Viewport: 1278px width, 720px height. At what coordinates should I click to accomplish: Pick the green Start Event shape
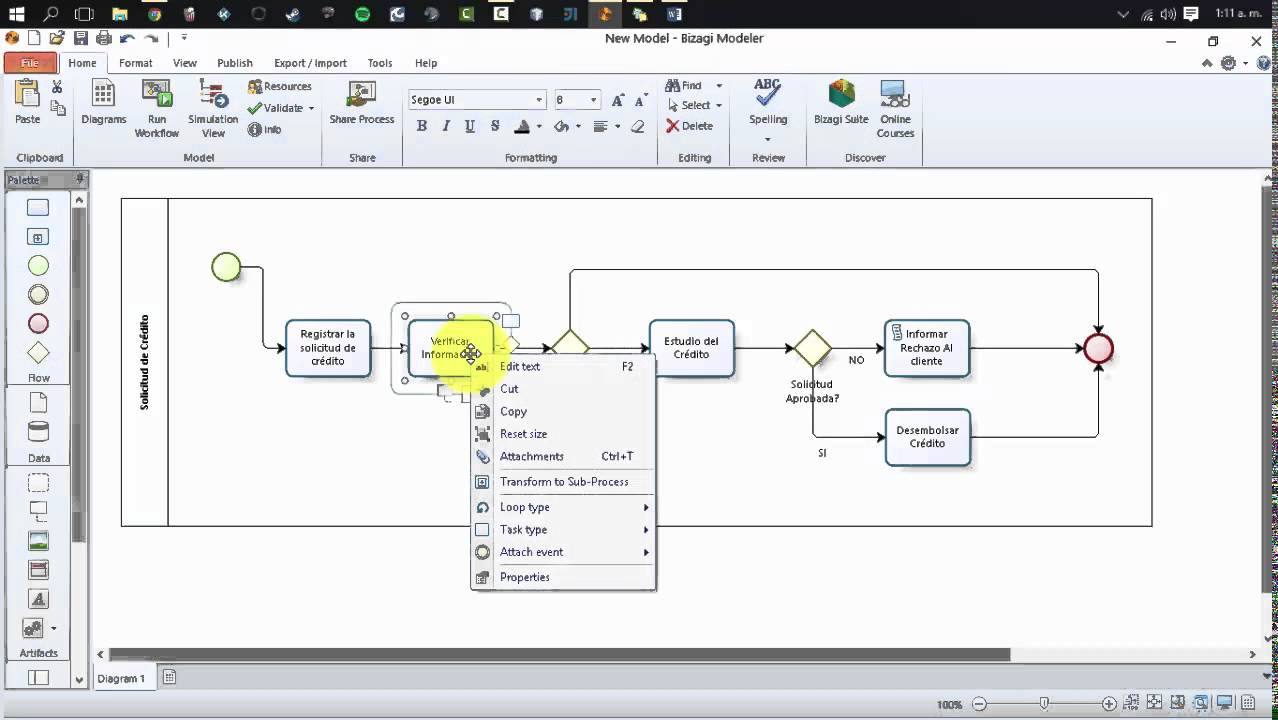coord(38,266)
